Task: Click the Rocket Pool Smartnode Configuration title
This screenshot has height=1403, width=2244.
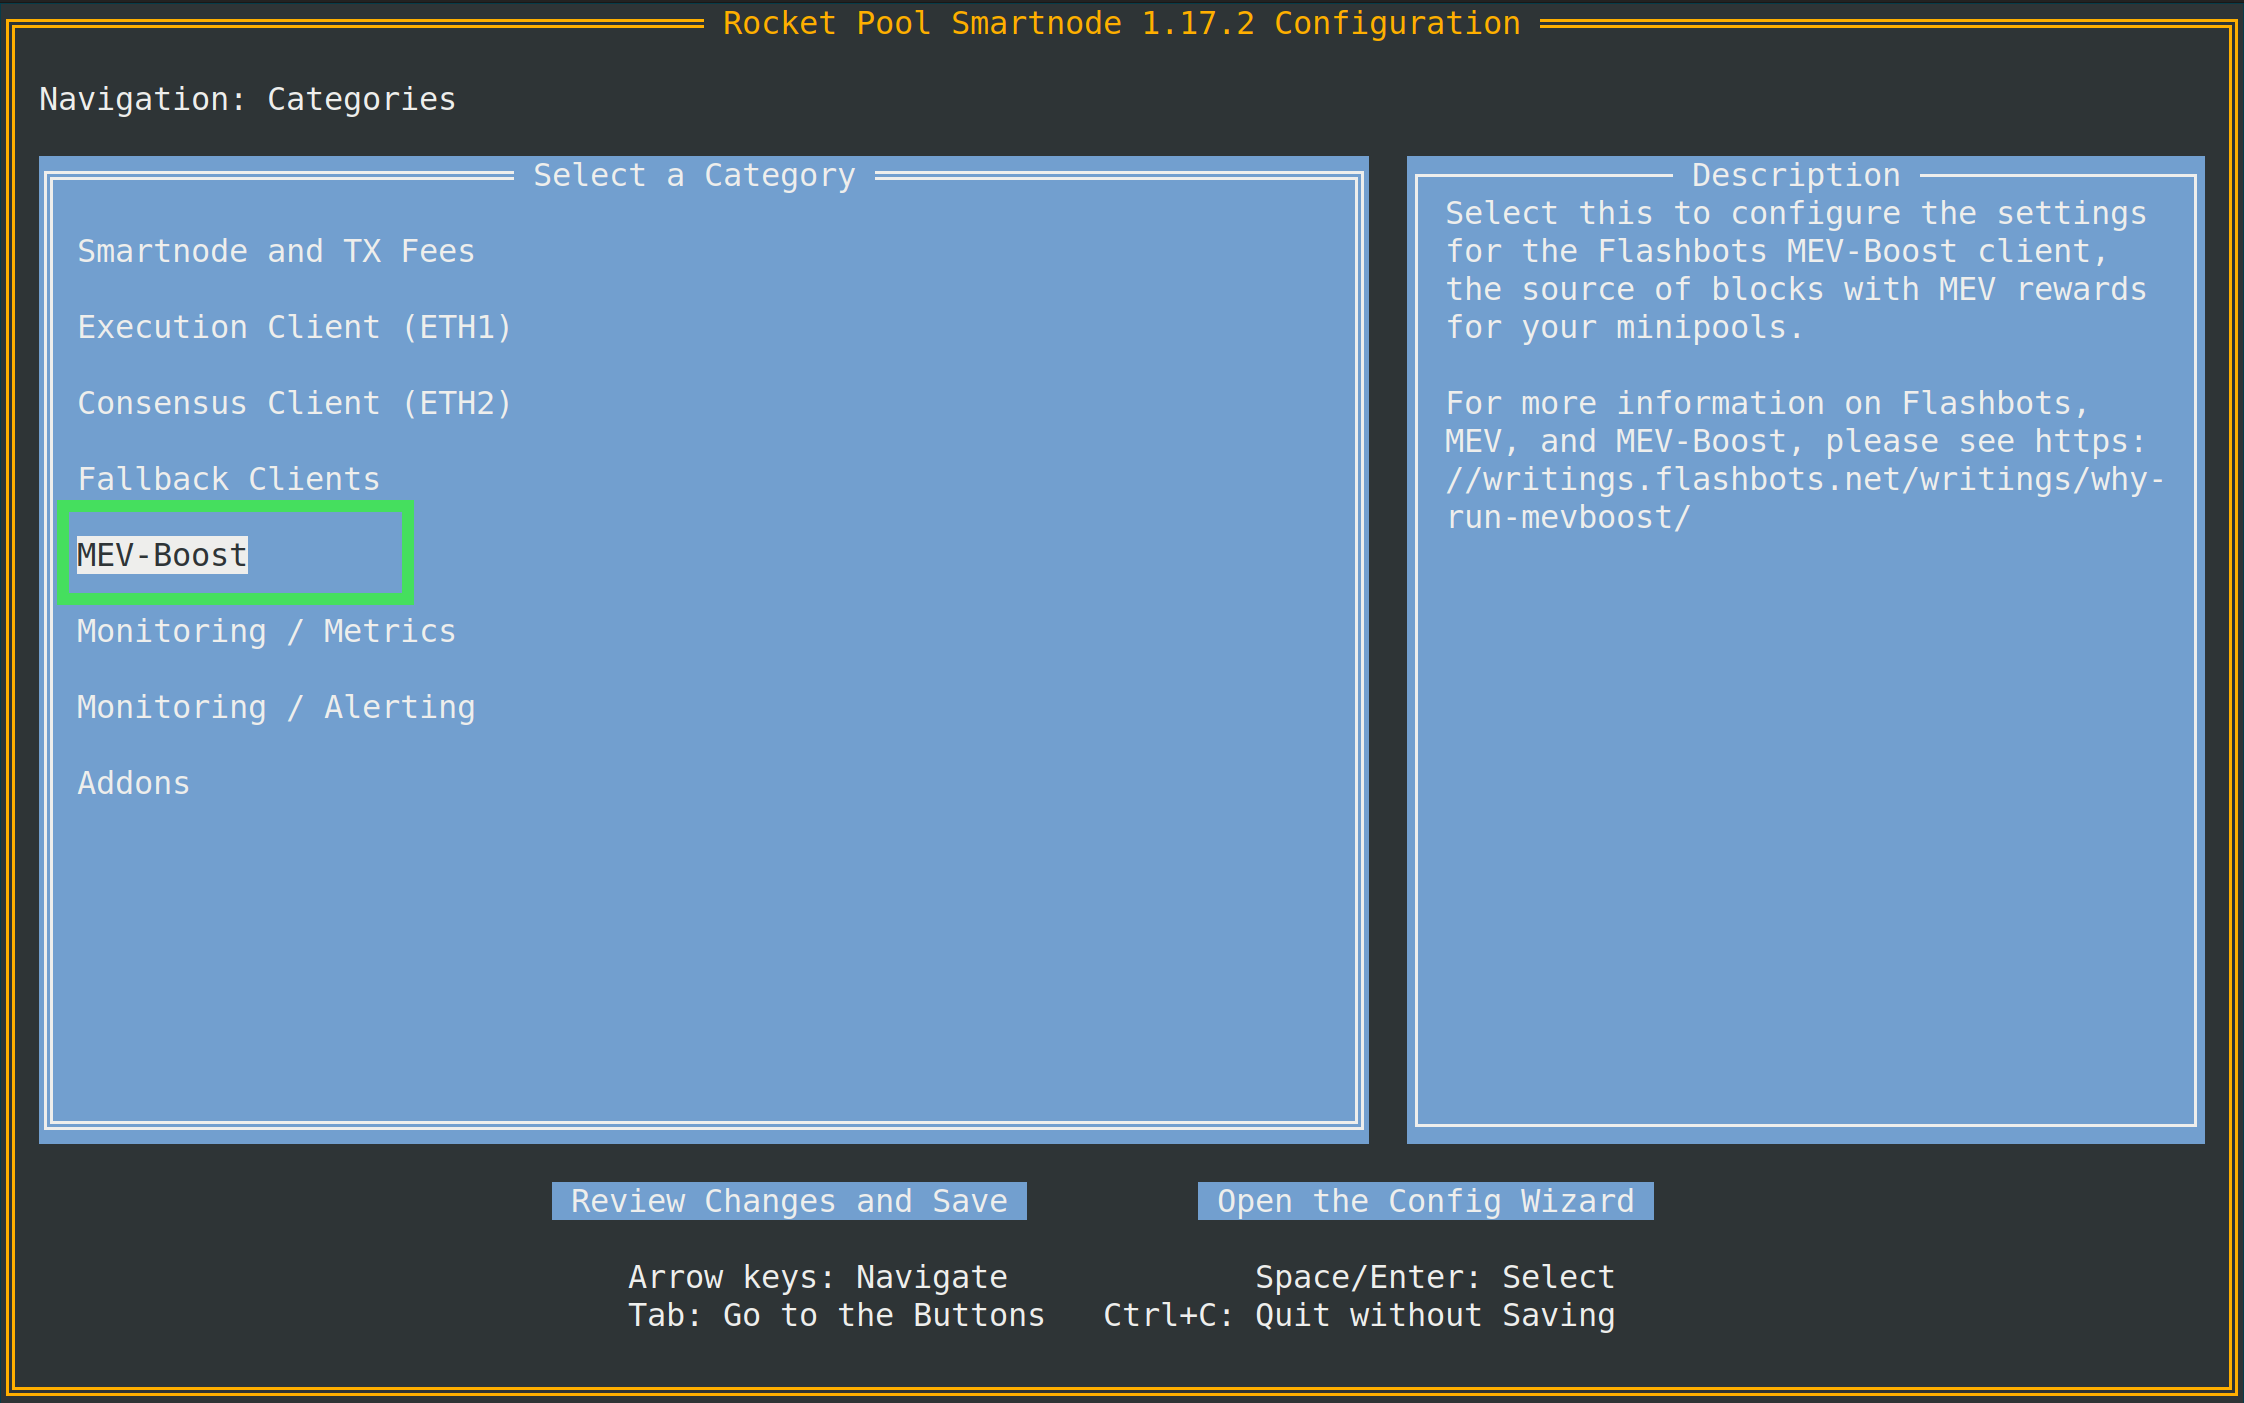Action: tap(1121, 23)
